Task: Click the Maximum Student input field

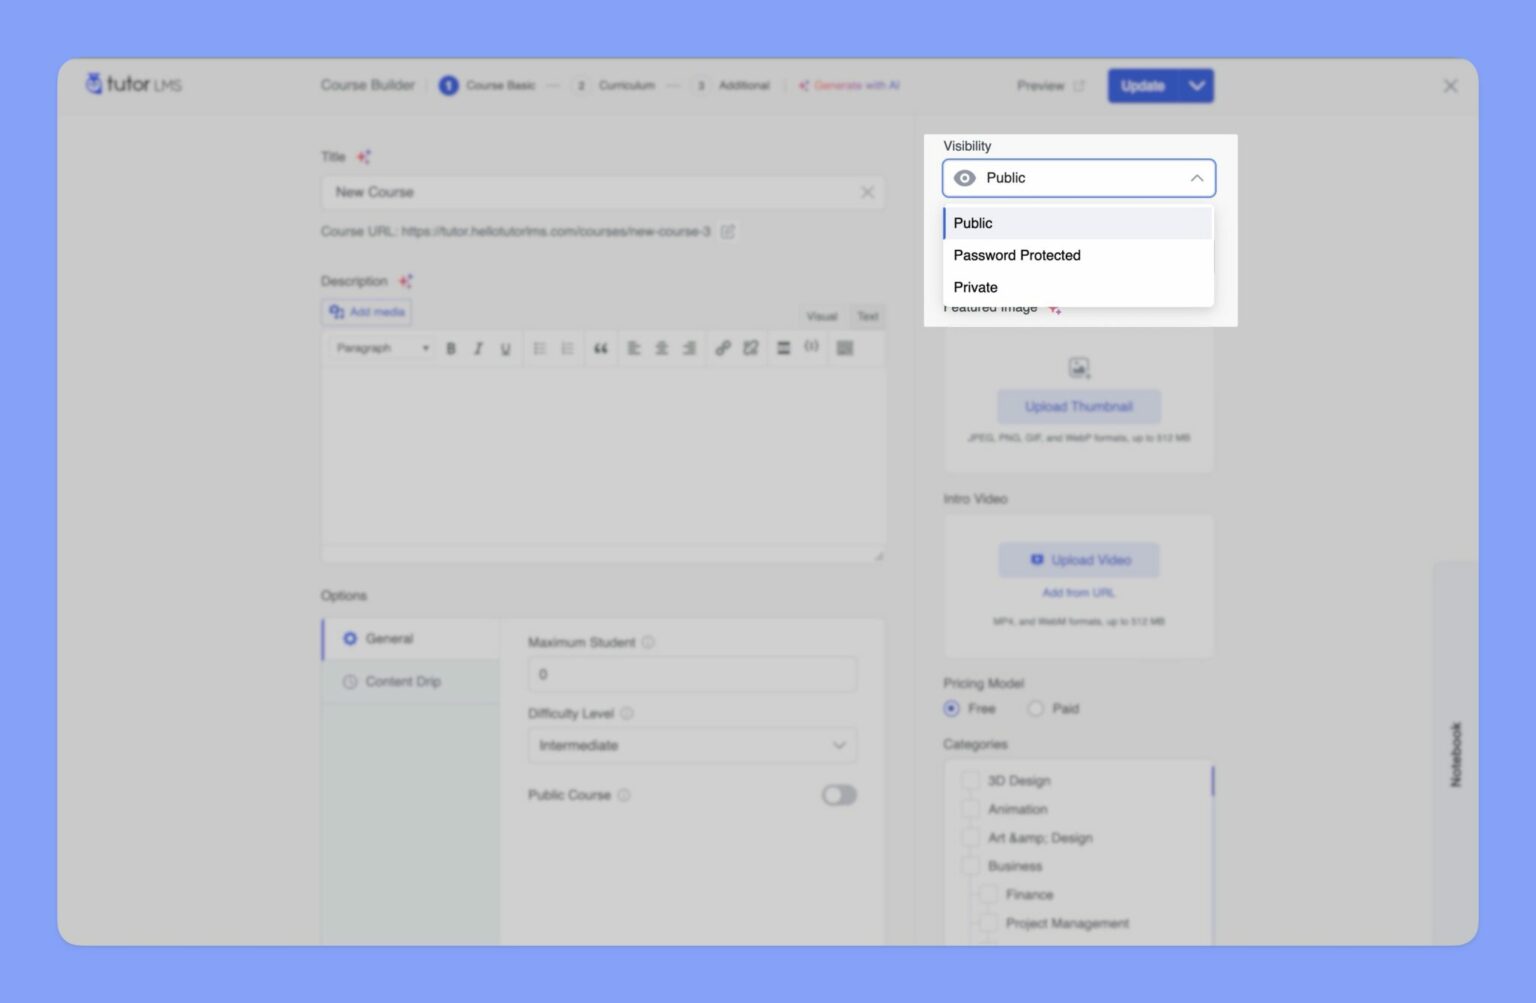Action: tap(691, 675)
